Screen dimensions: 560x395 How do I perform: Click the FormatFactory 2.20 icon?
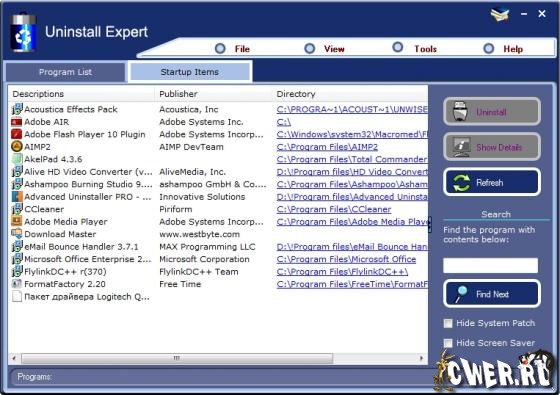[x=17, y=284]
